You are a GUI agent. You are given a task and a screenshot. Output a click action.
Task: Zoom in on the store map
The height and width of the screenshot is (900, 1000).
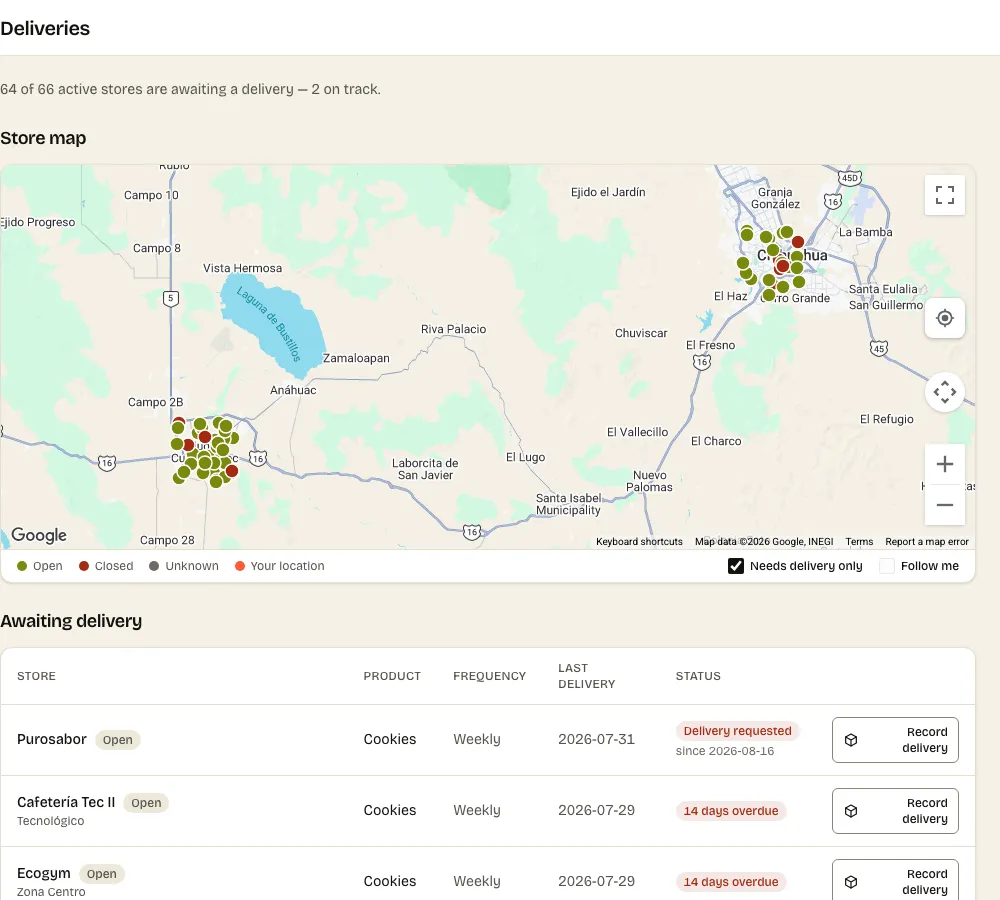pyautogui.click(x=945, y=464)
